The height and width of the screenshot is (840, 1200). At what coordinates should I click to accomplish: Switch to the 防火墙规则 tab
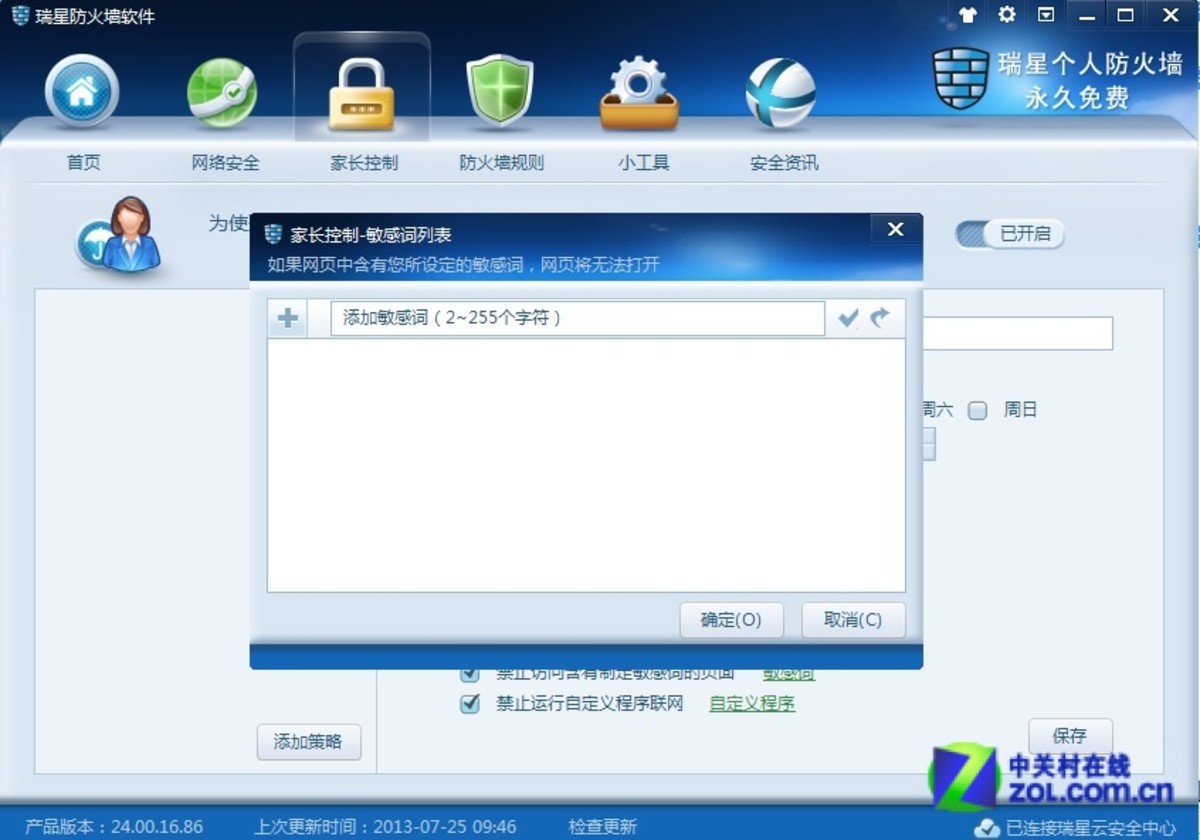coord(501,162)
